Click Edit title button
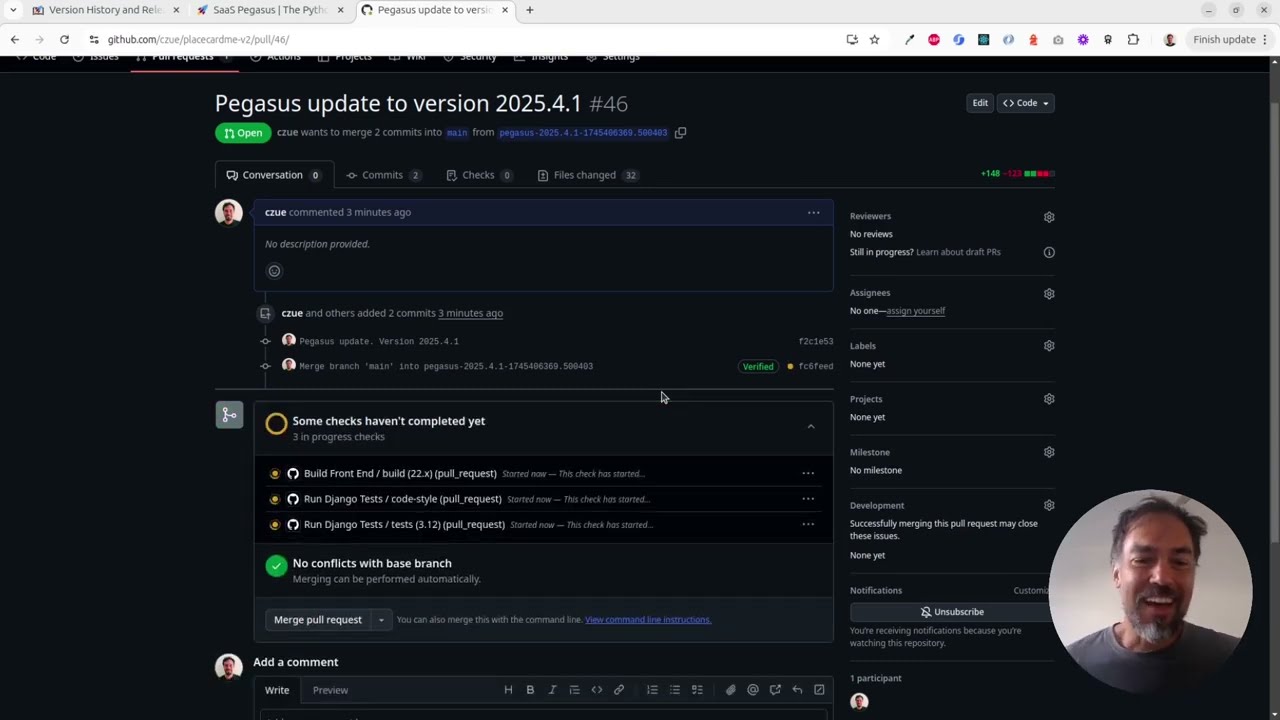This screenshot has width=1280, height=720. [980, 103]
